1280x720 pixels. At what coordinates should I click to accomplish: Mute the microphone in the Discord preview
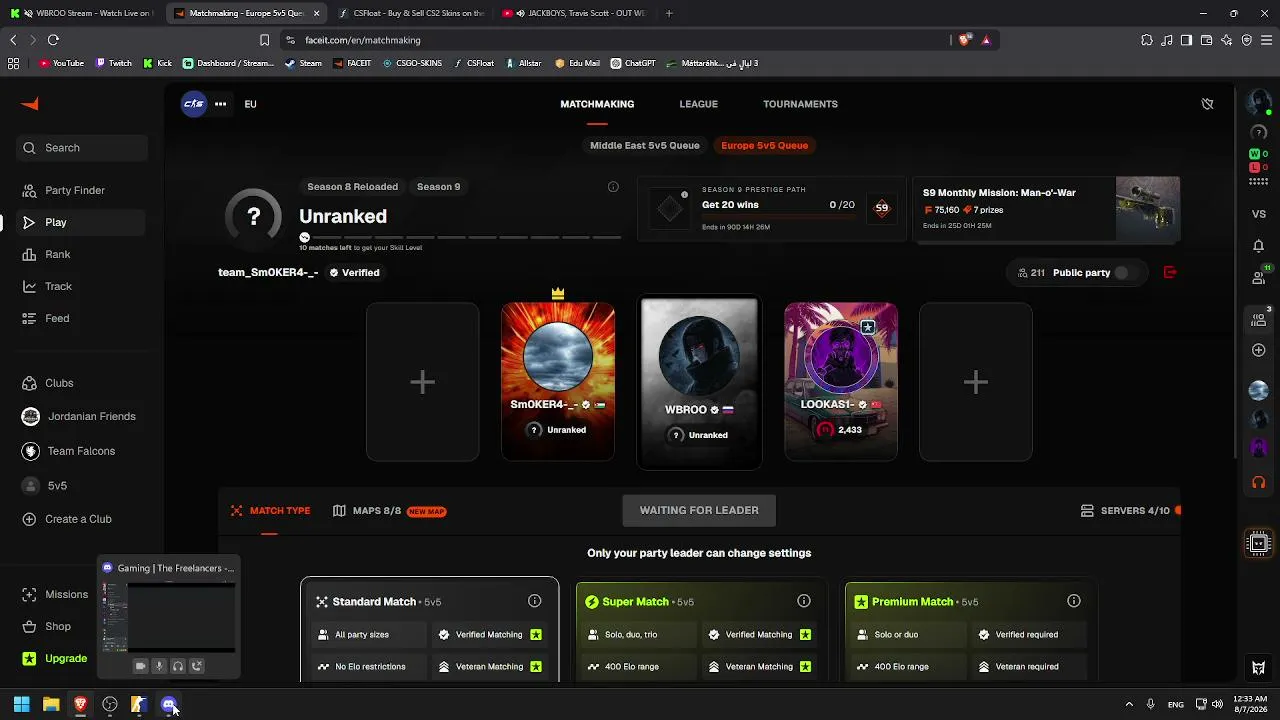point(159,666)
